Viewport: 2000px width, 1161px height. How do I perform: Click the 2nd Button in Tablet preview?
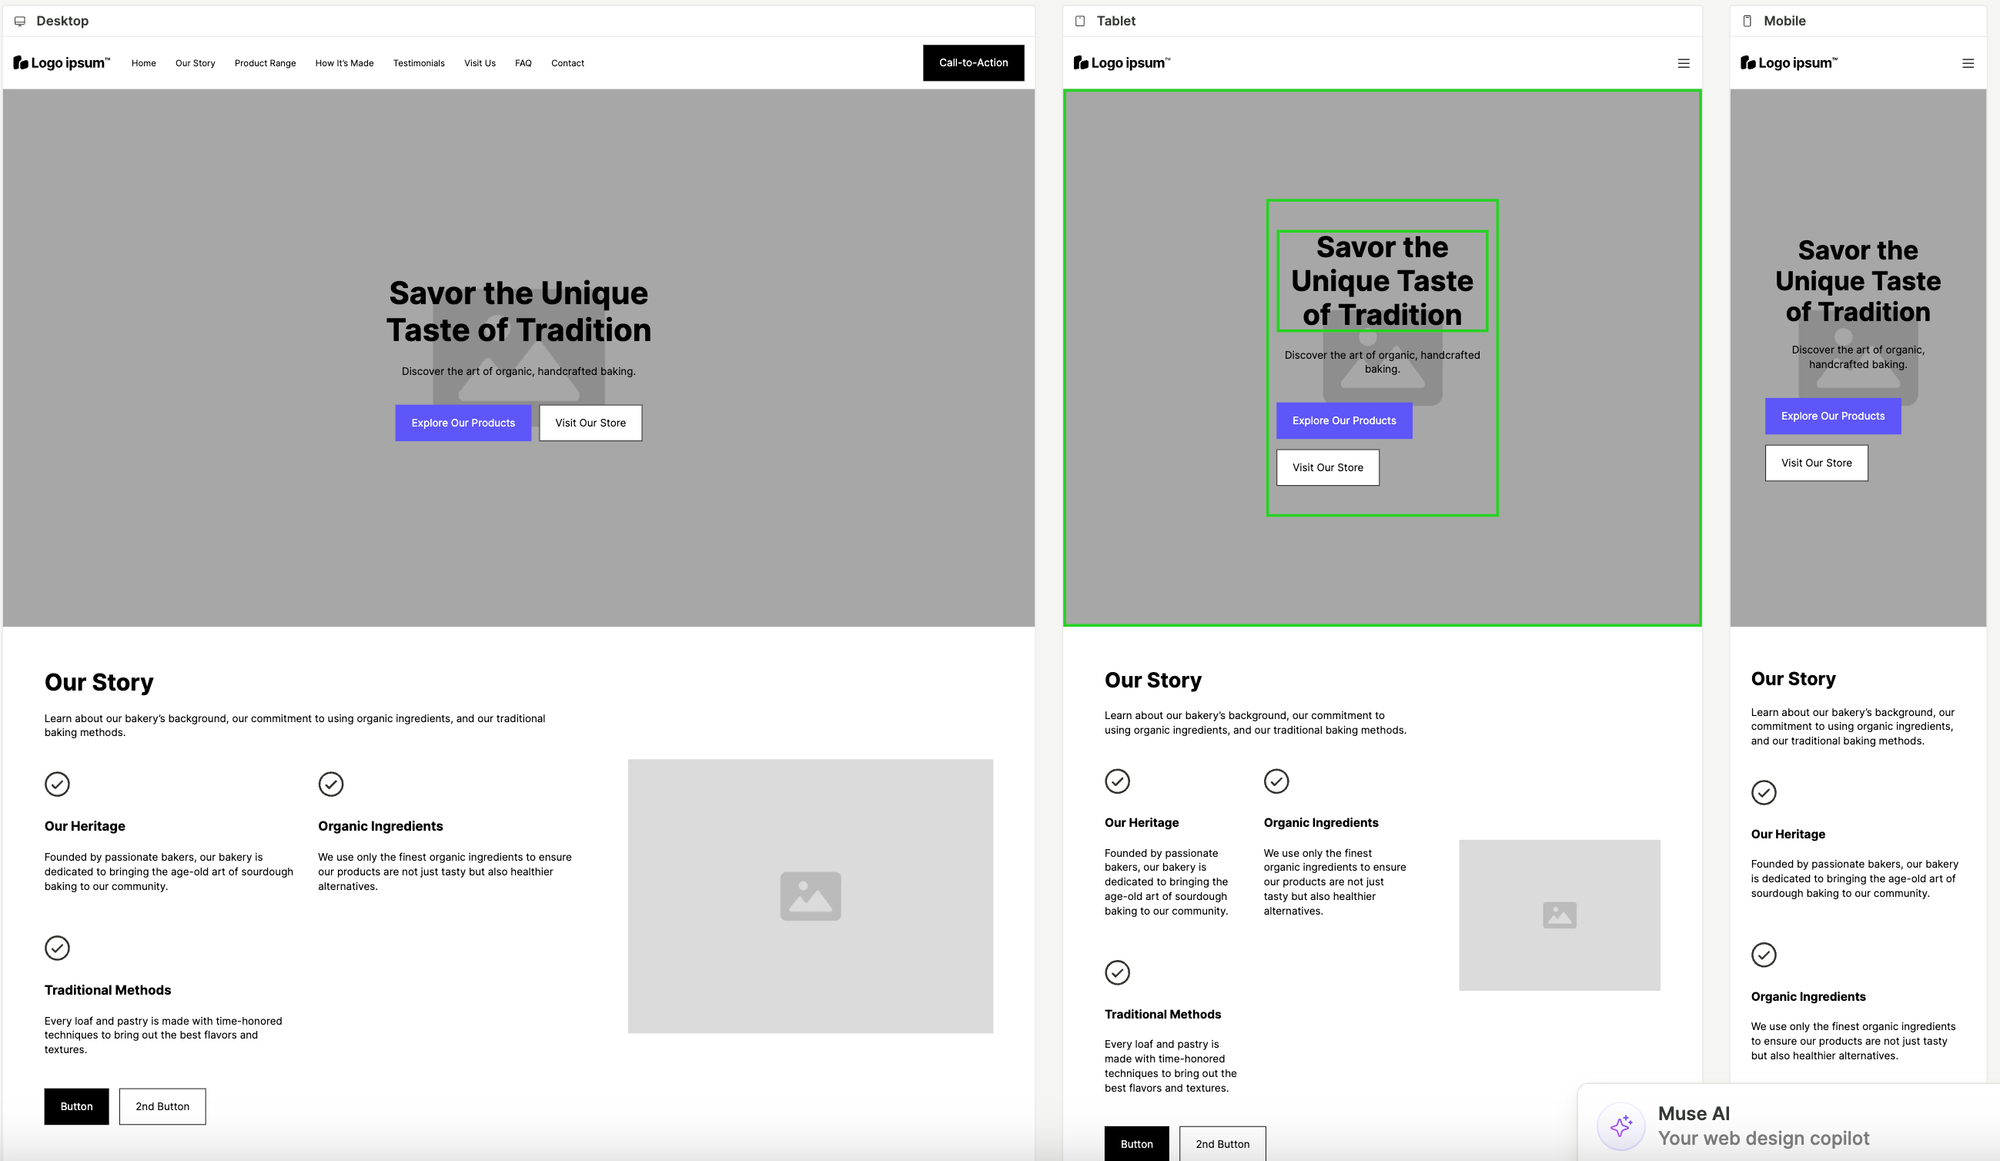click(x=1222, y=1143)
